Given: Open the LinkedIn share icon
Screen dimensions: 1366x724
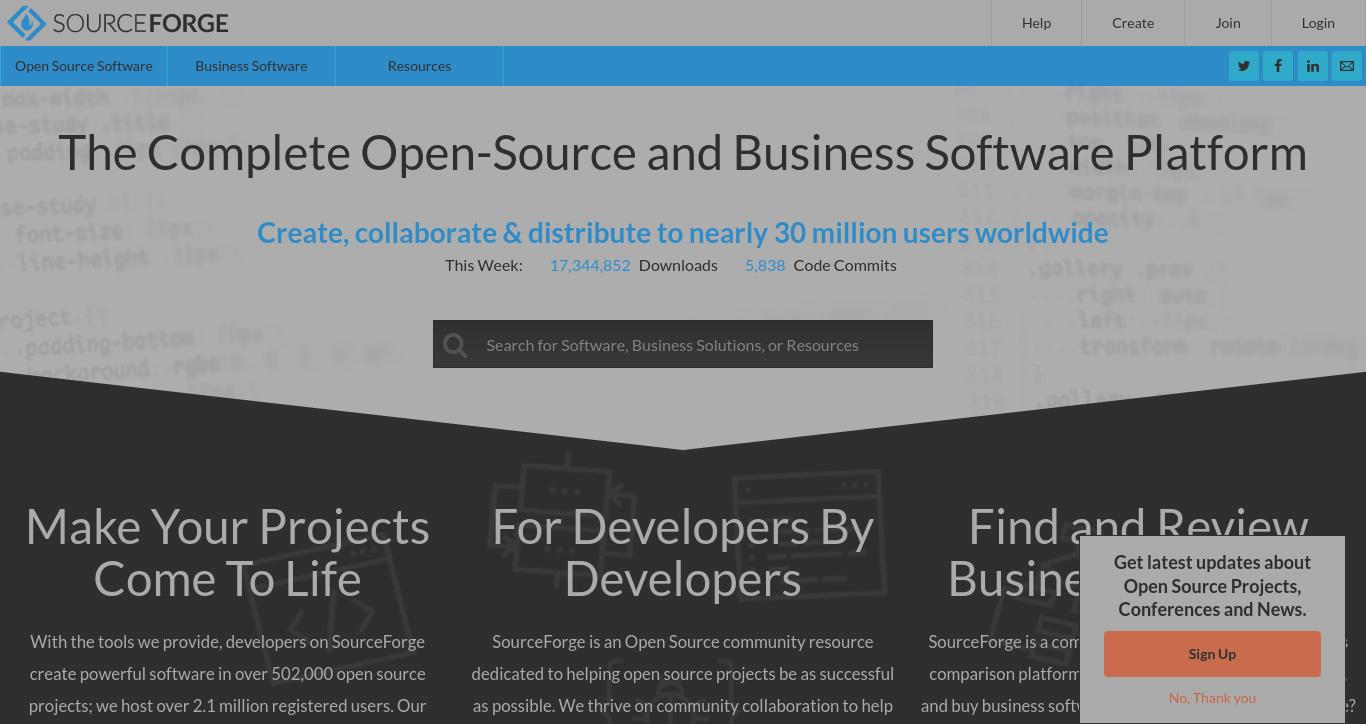Looking at the screenshot, I should (x=1313, y=66).
